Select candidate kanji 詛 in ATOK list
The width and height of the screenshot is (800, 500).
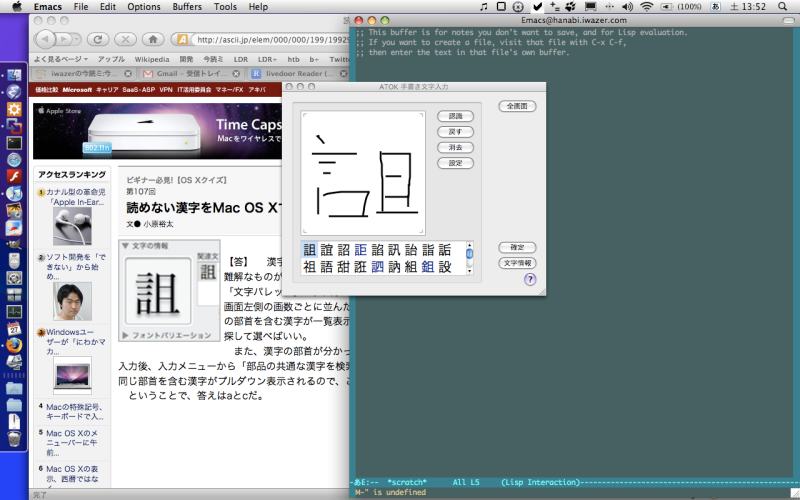pyautogui.click(x=310, y=250)
